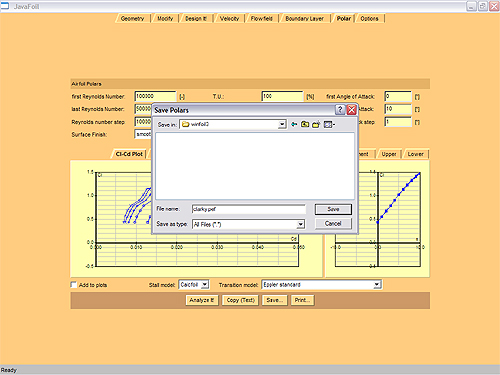Viewport: 500px width, 375px height.
Task: Switch to the Geometry tab
Action: tap(132, 19)
